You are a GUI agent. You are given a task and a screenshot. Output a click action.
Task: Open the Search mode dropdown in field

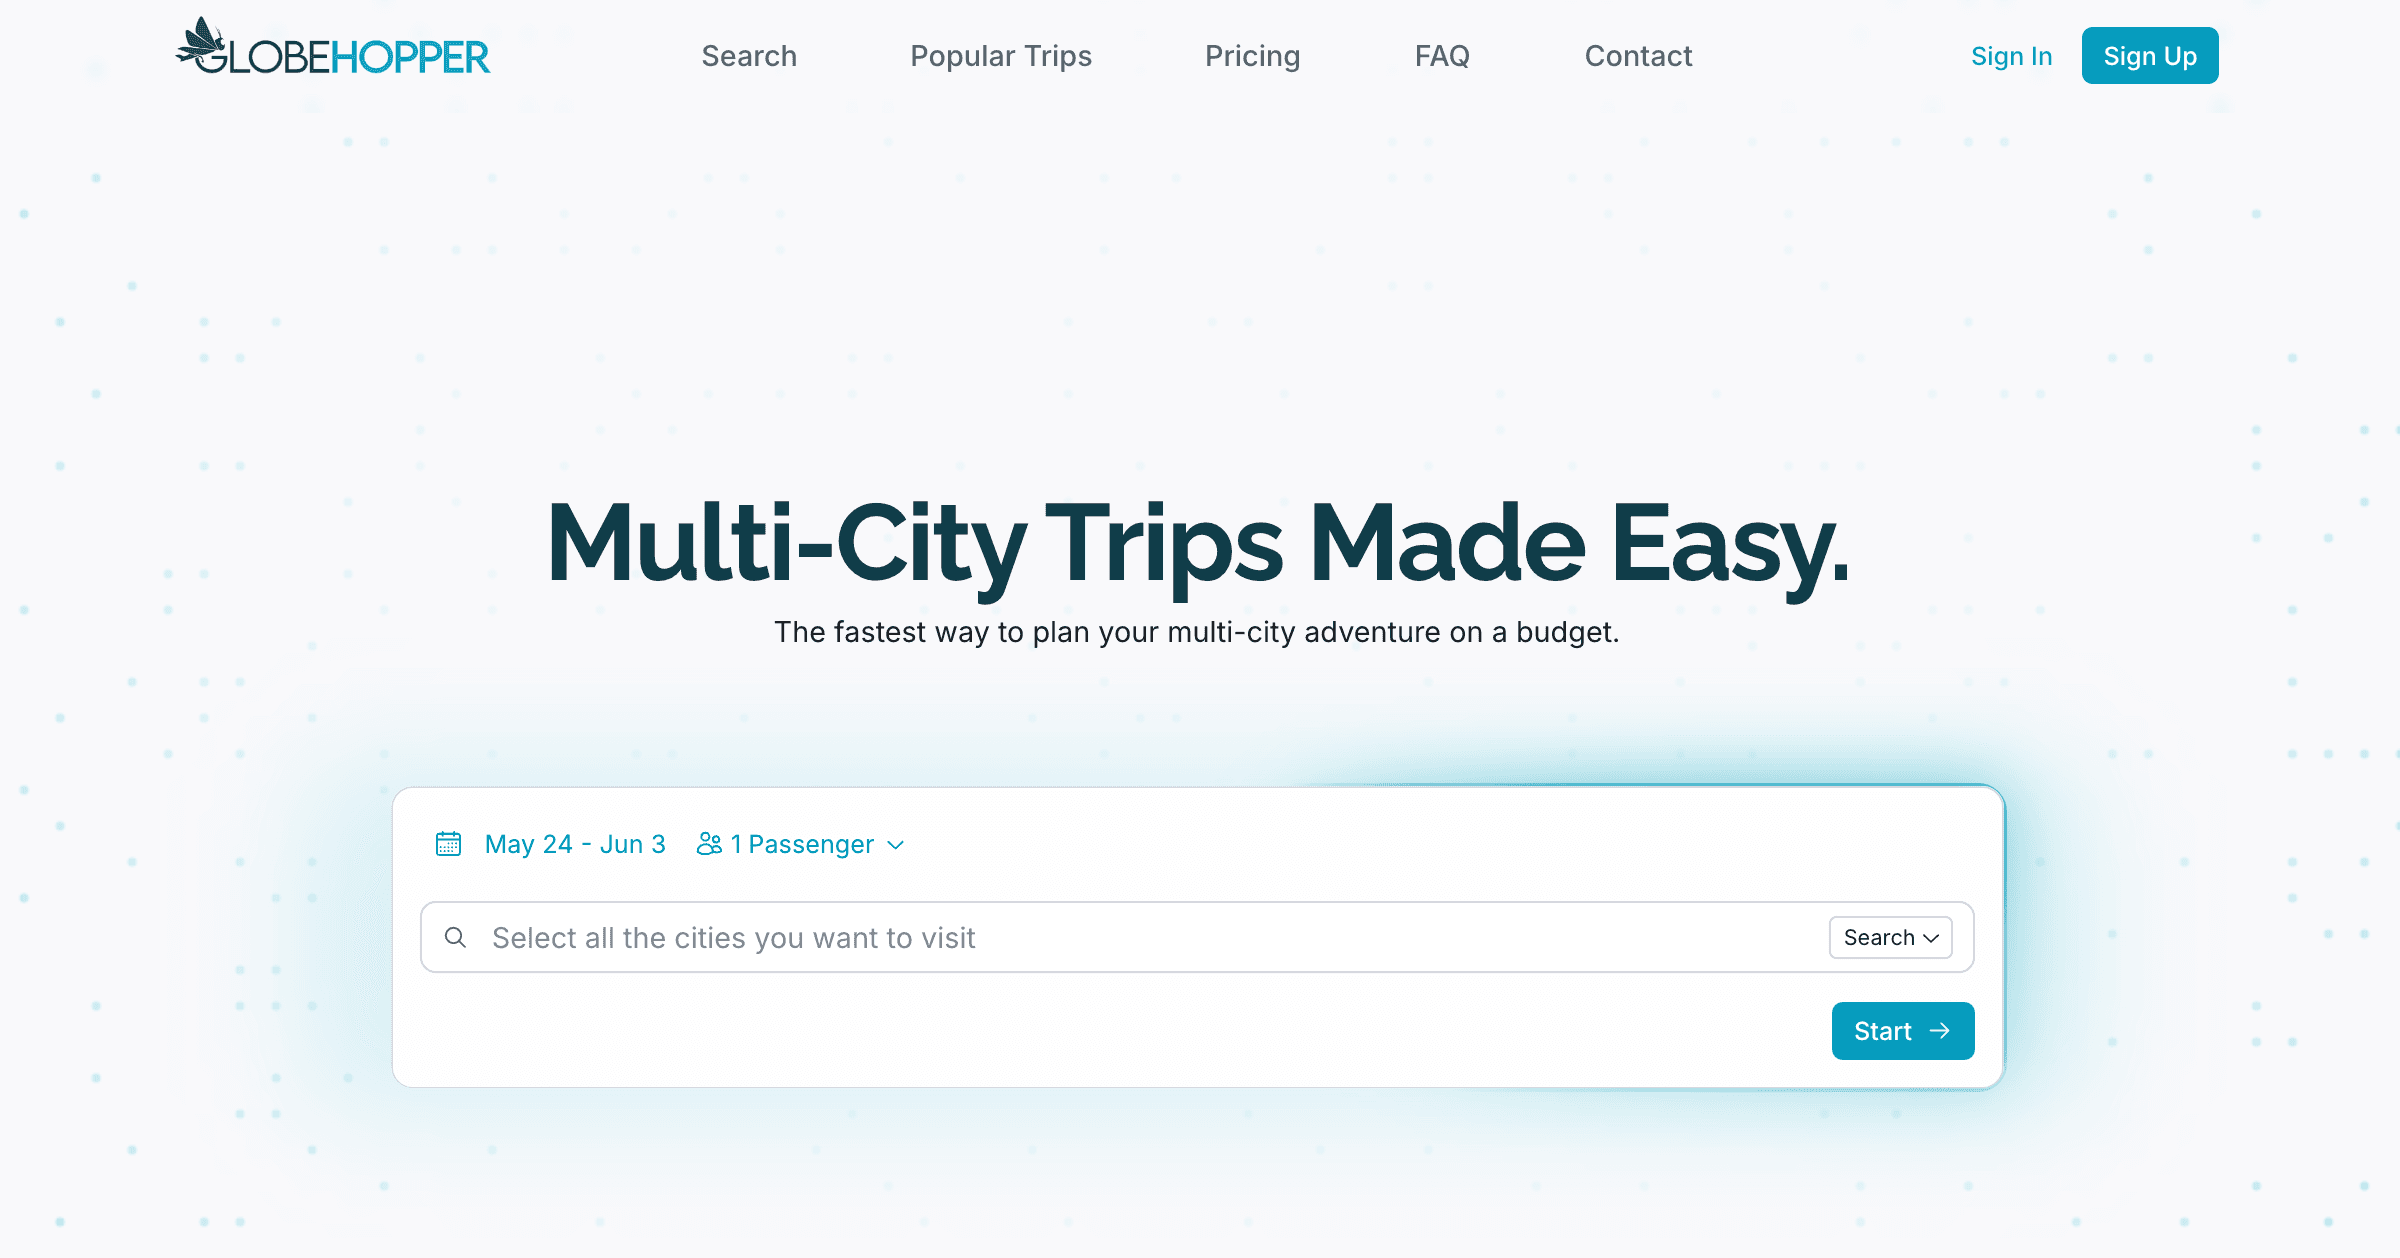[1890, 937]
